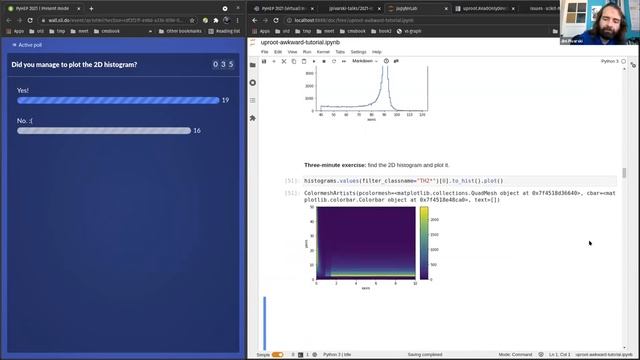Switch to the JupyterLab tab in right browser

(x=418, y=9)
